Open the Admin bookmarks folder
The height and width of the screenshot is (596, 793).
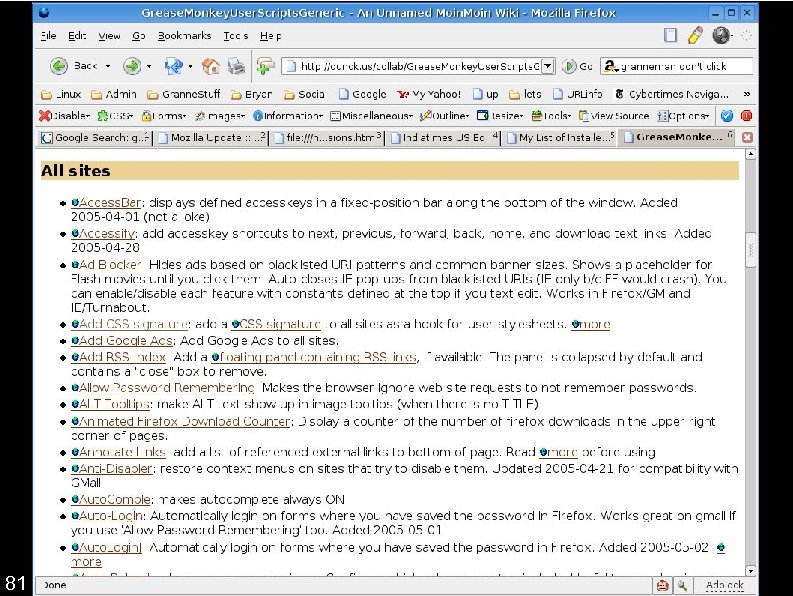coord(114,94)
